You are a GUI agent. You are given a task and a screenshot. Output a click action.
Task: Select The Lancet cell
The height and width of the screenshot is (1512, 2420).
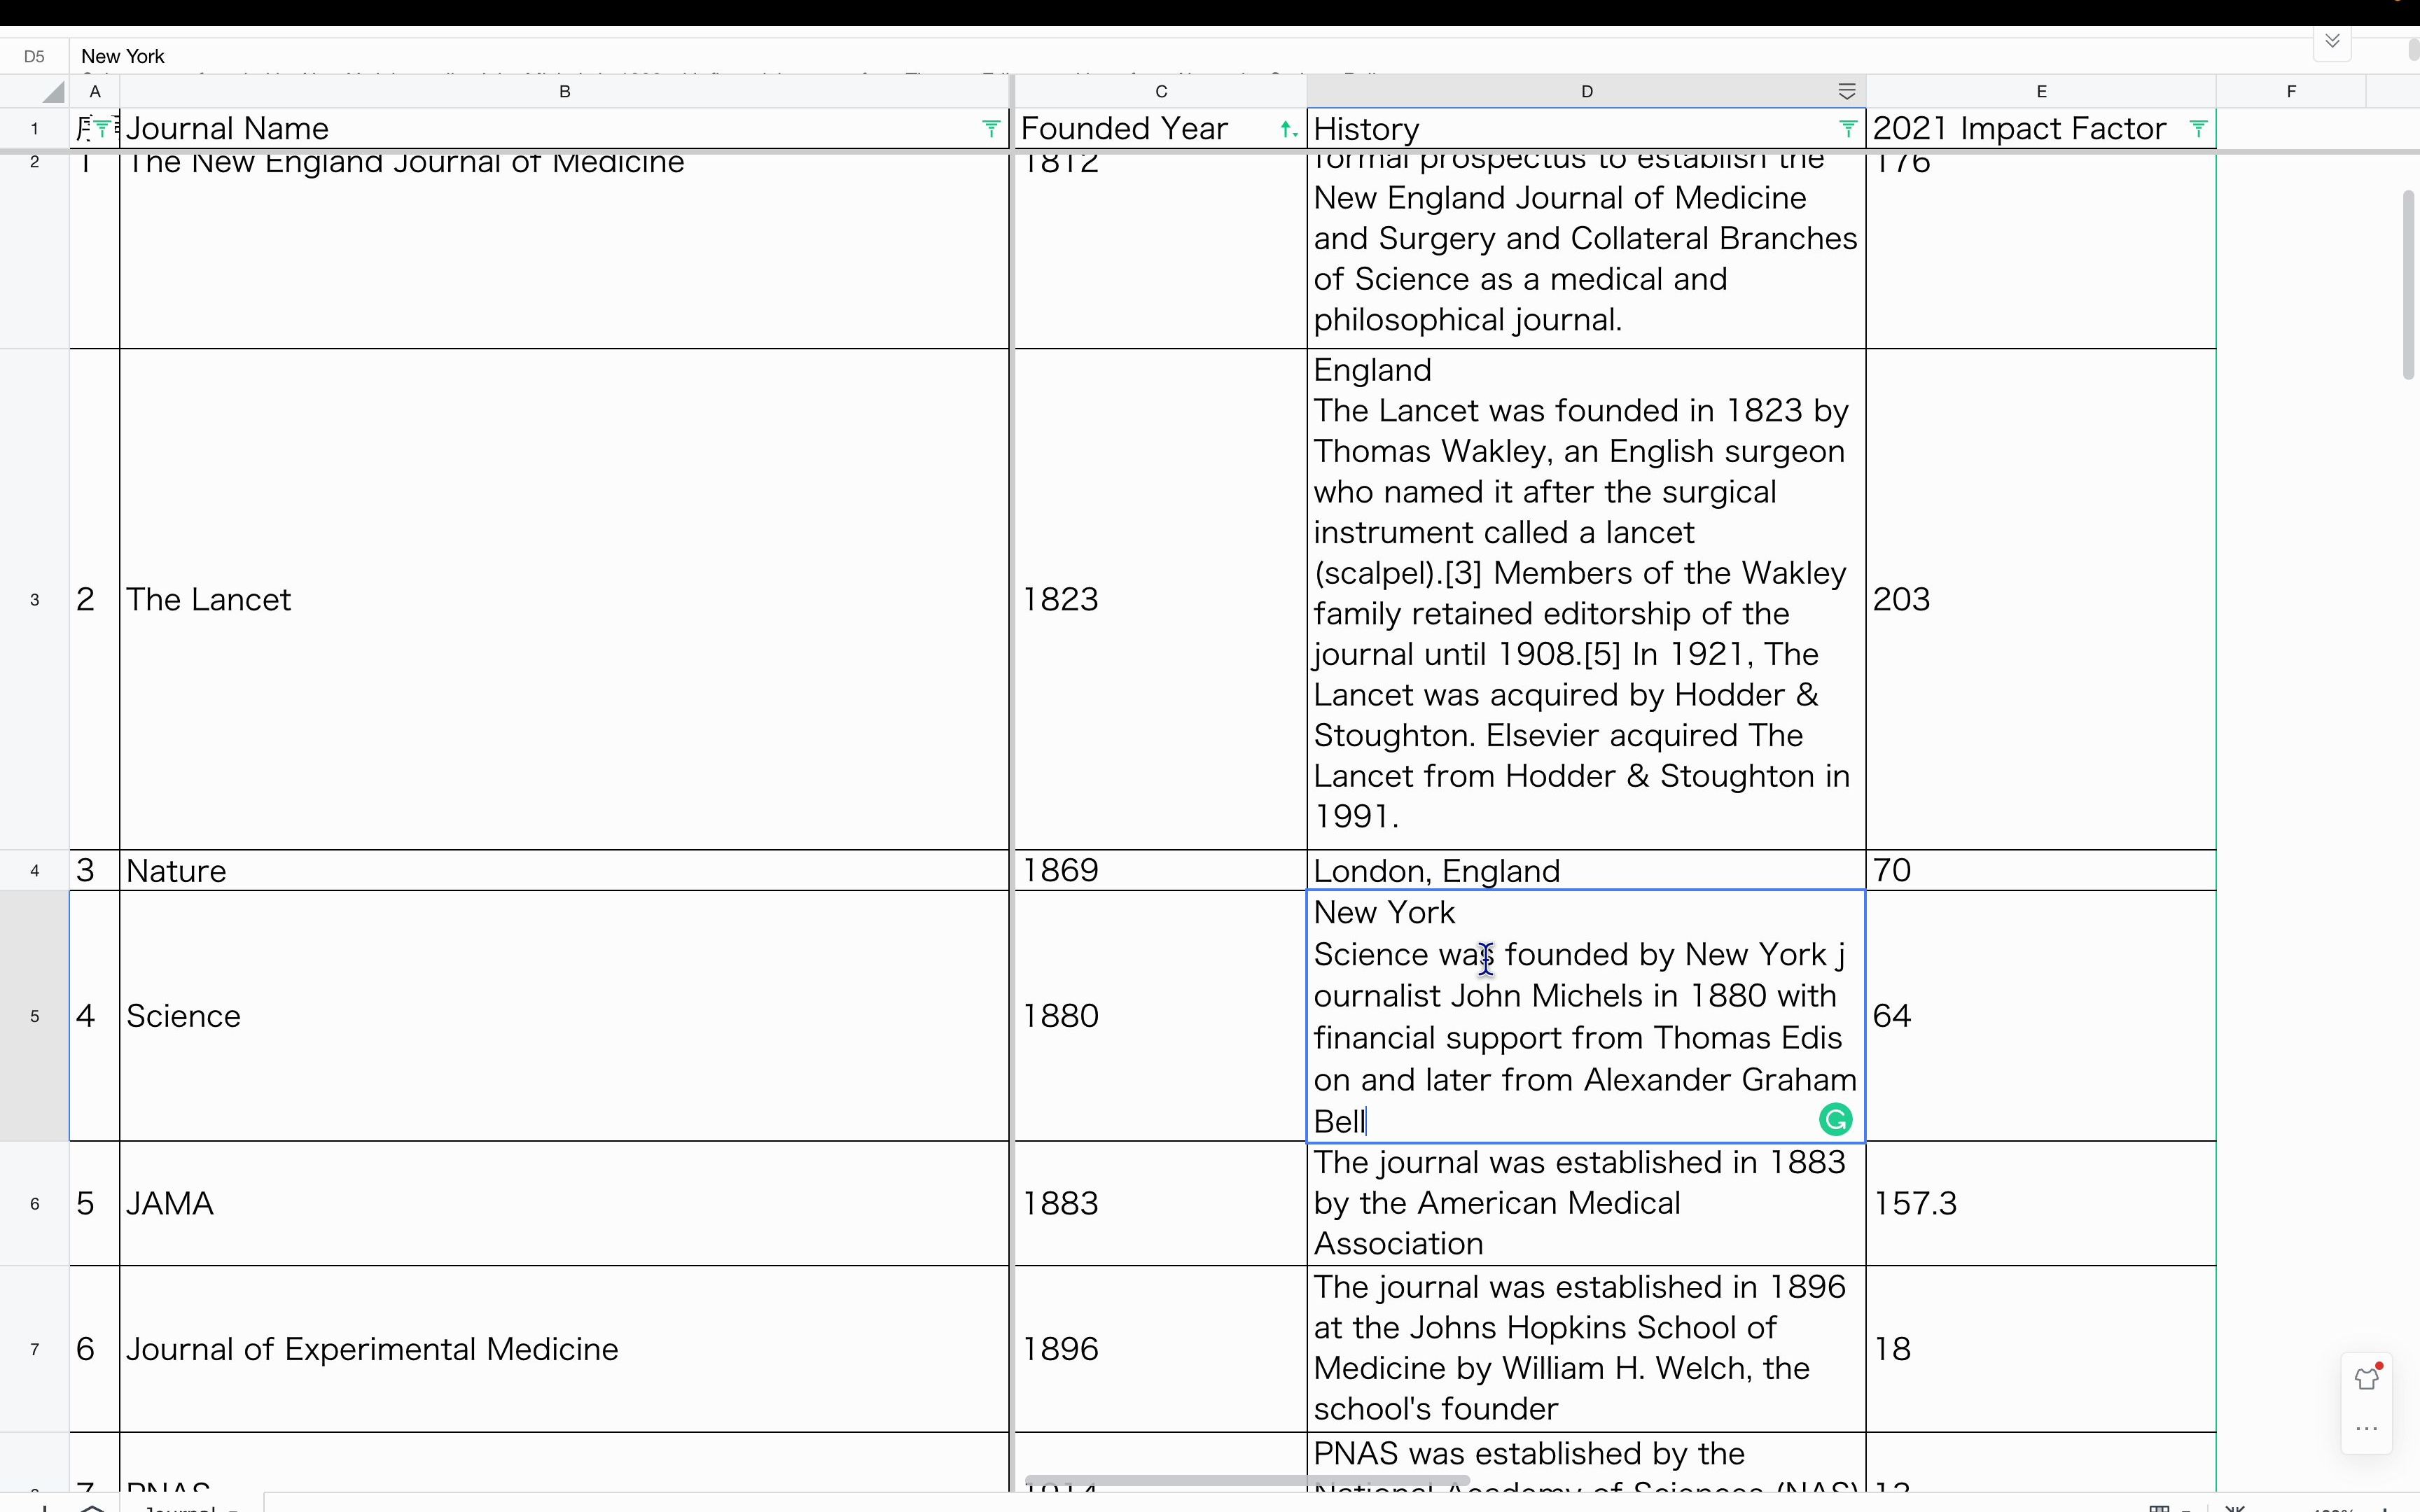coord(565,600)
